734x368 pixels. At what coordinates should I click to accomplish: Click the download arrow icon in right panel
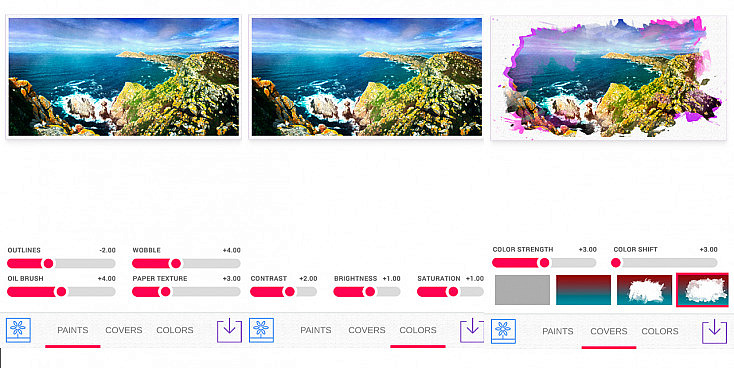(x=714, y=331)
